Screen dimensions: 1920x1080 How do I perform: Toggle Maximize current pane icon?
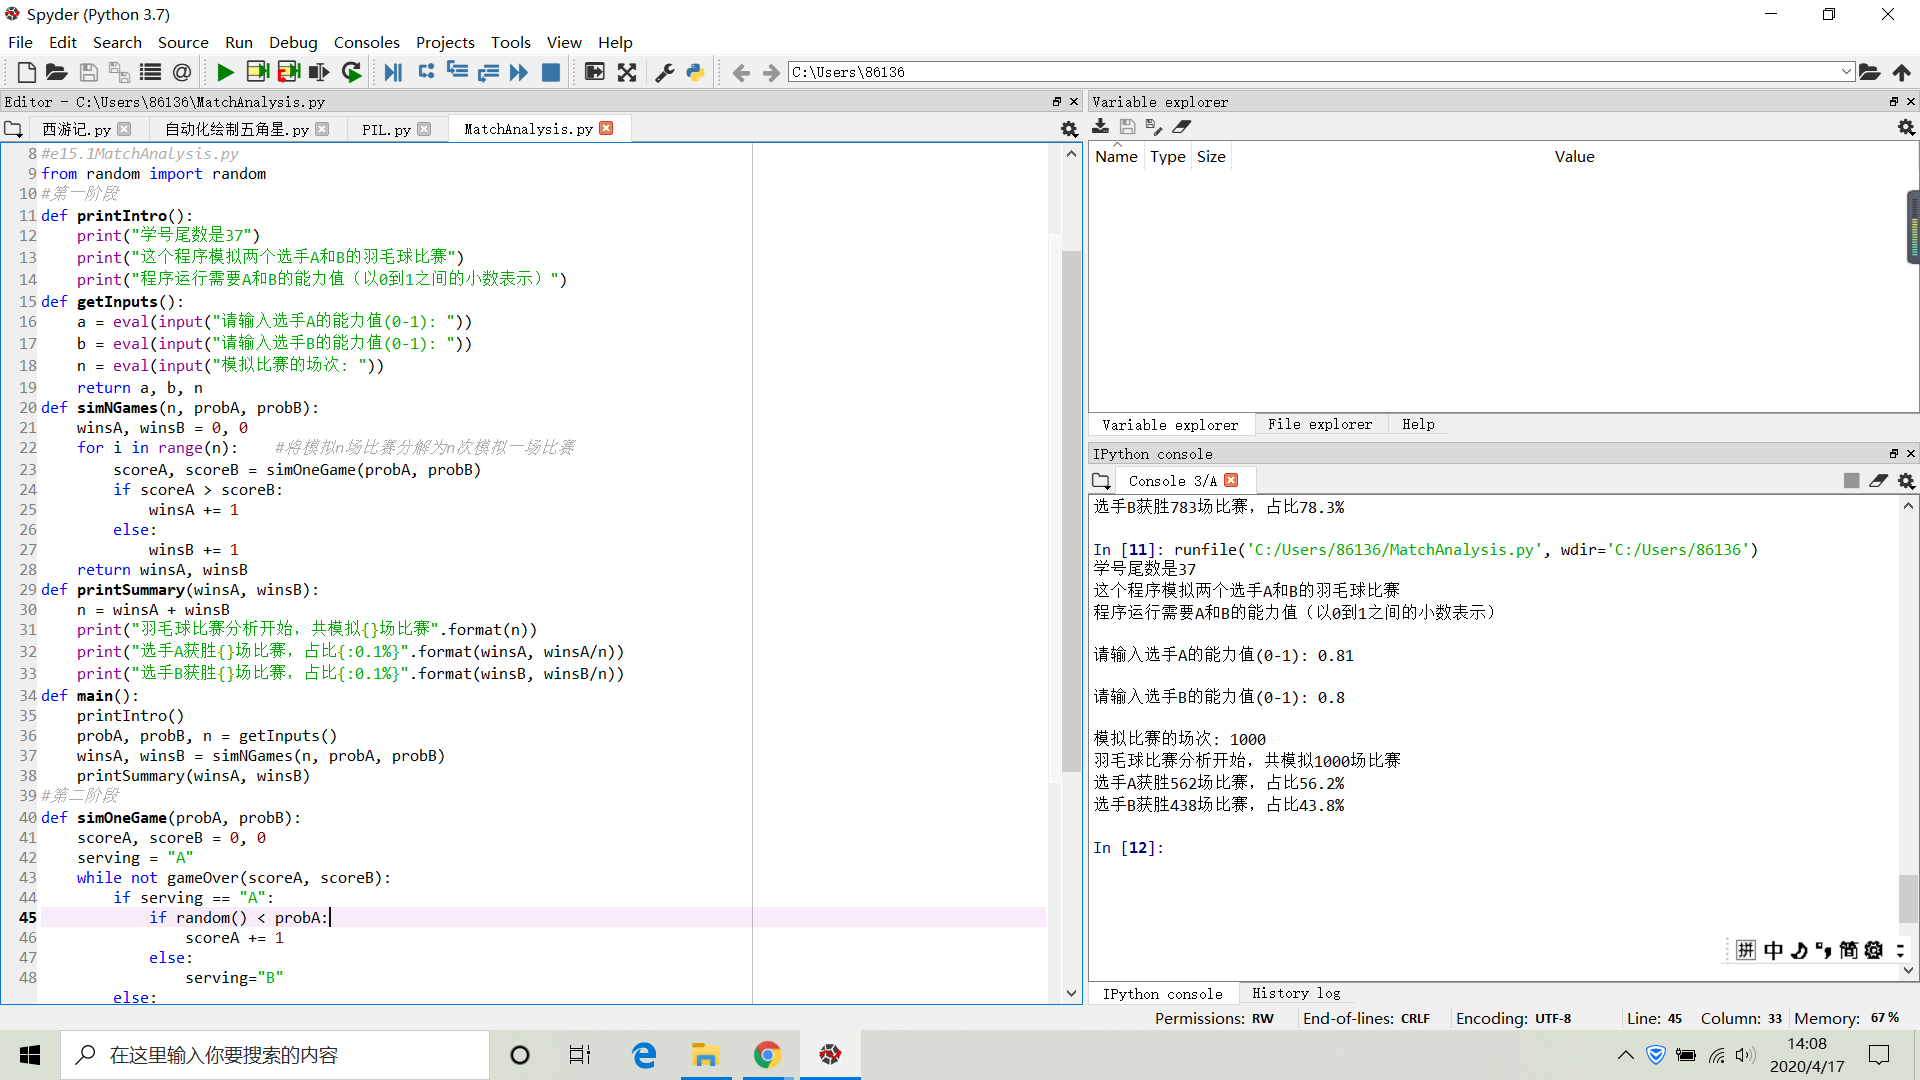click(627, 72)
